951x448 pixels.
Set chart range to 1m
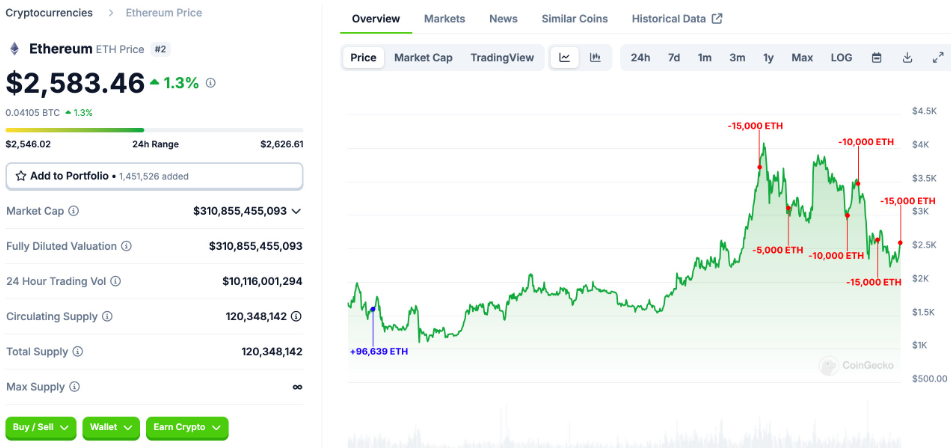(x=704, y=58)
